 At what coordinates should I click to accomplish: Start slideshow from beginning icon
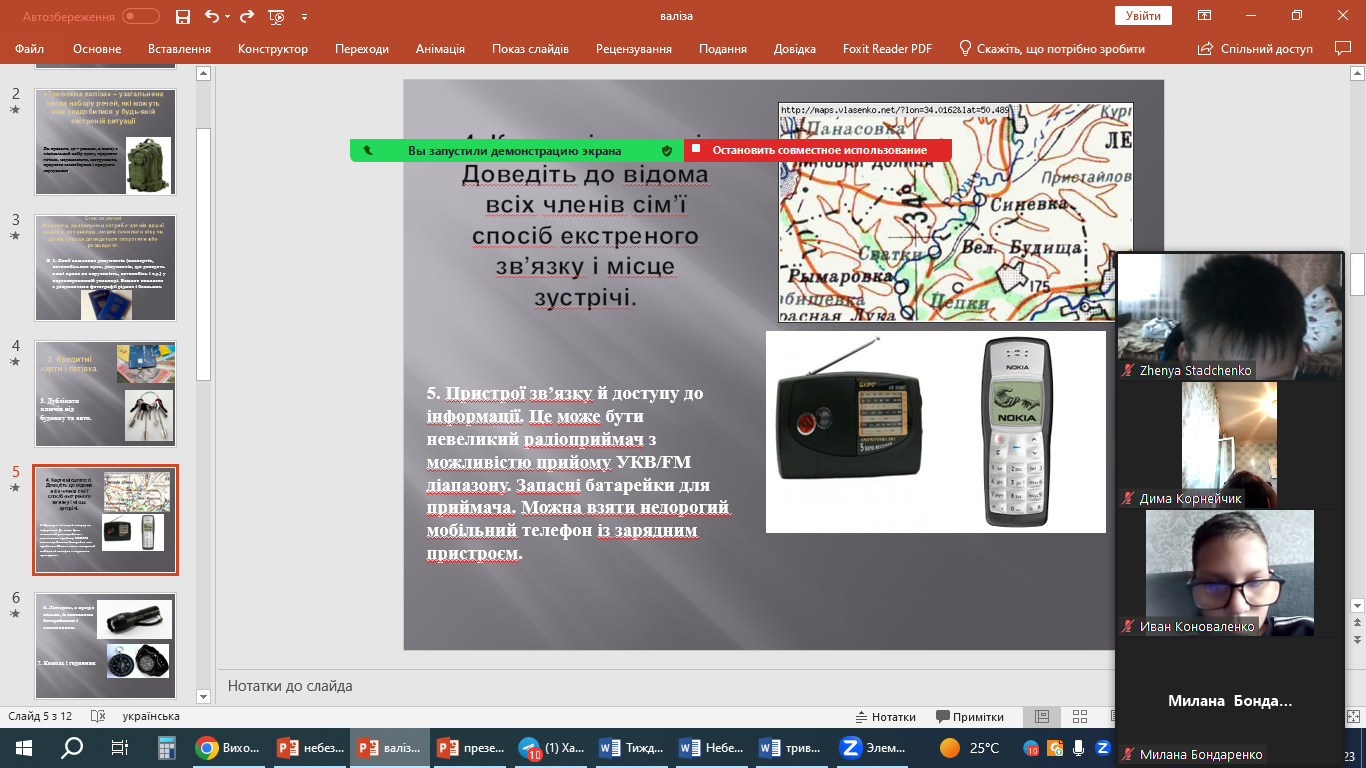point(276,16)
